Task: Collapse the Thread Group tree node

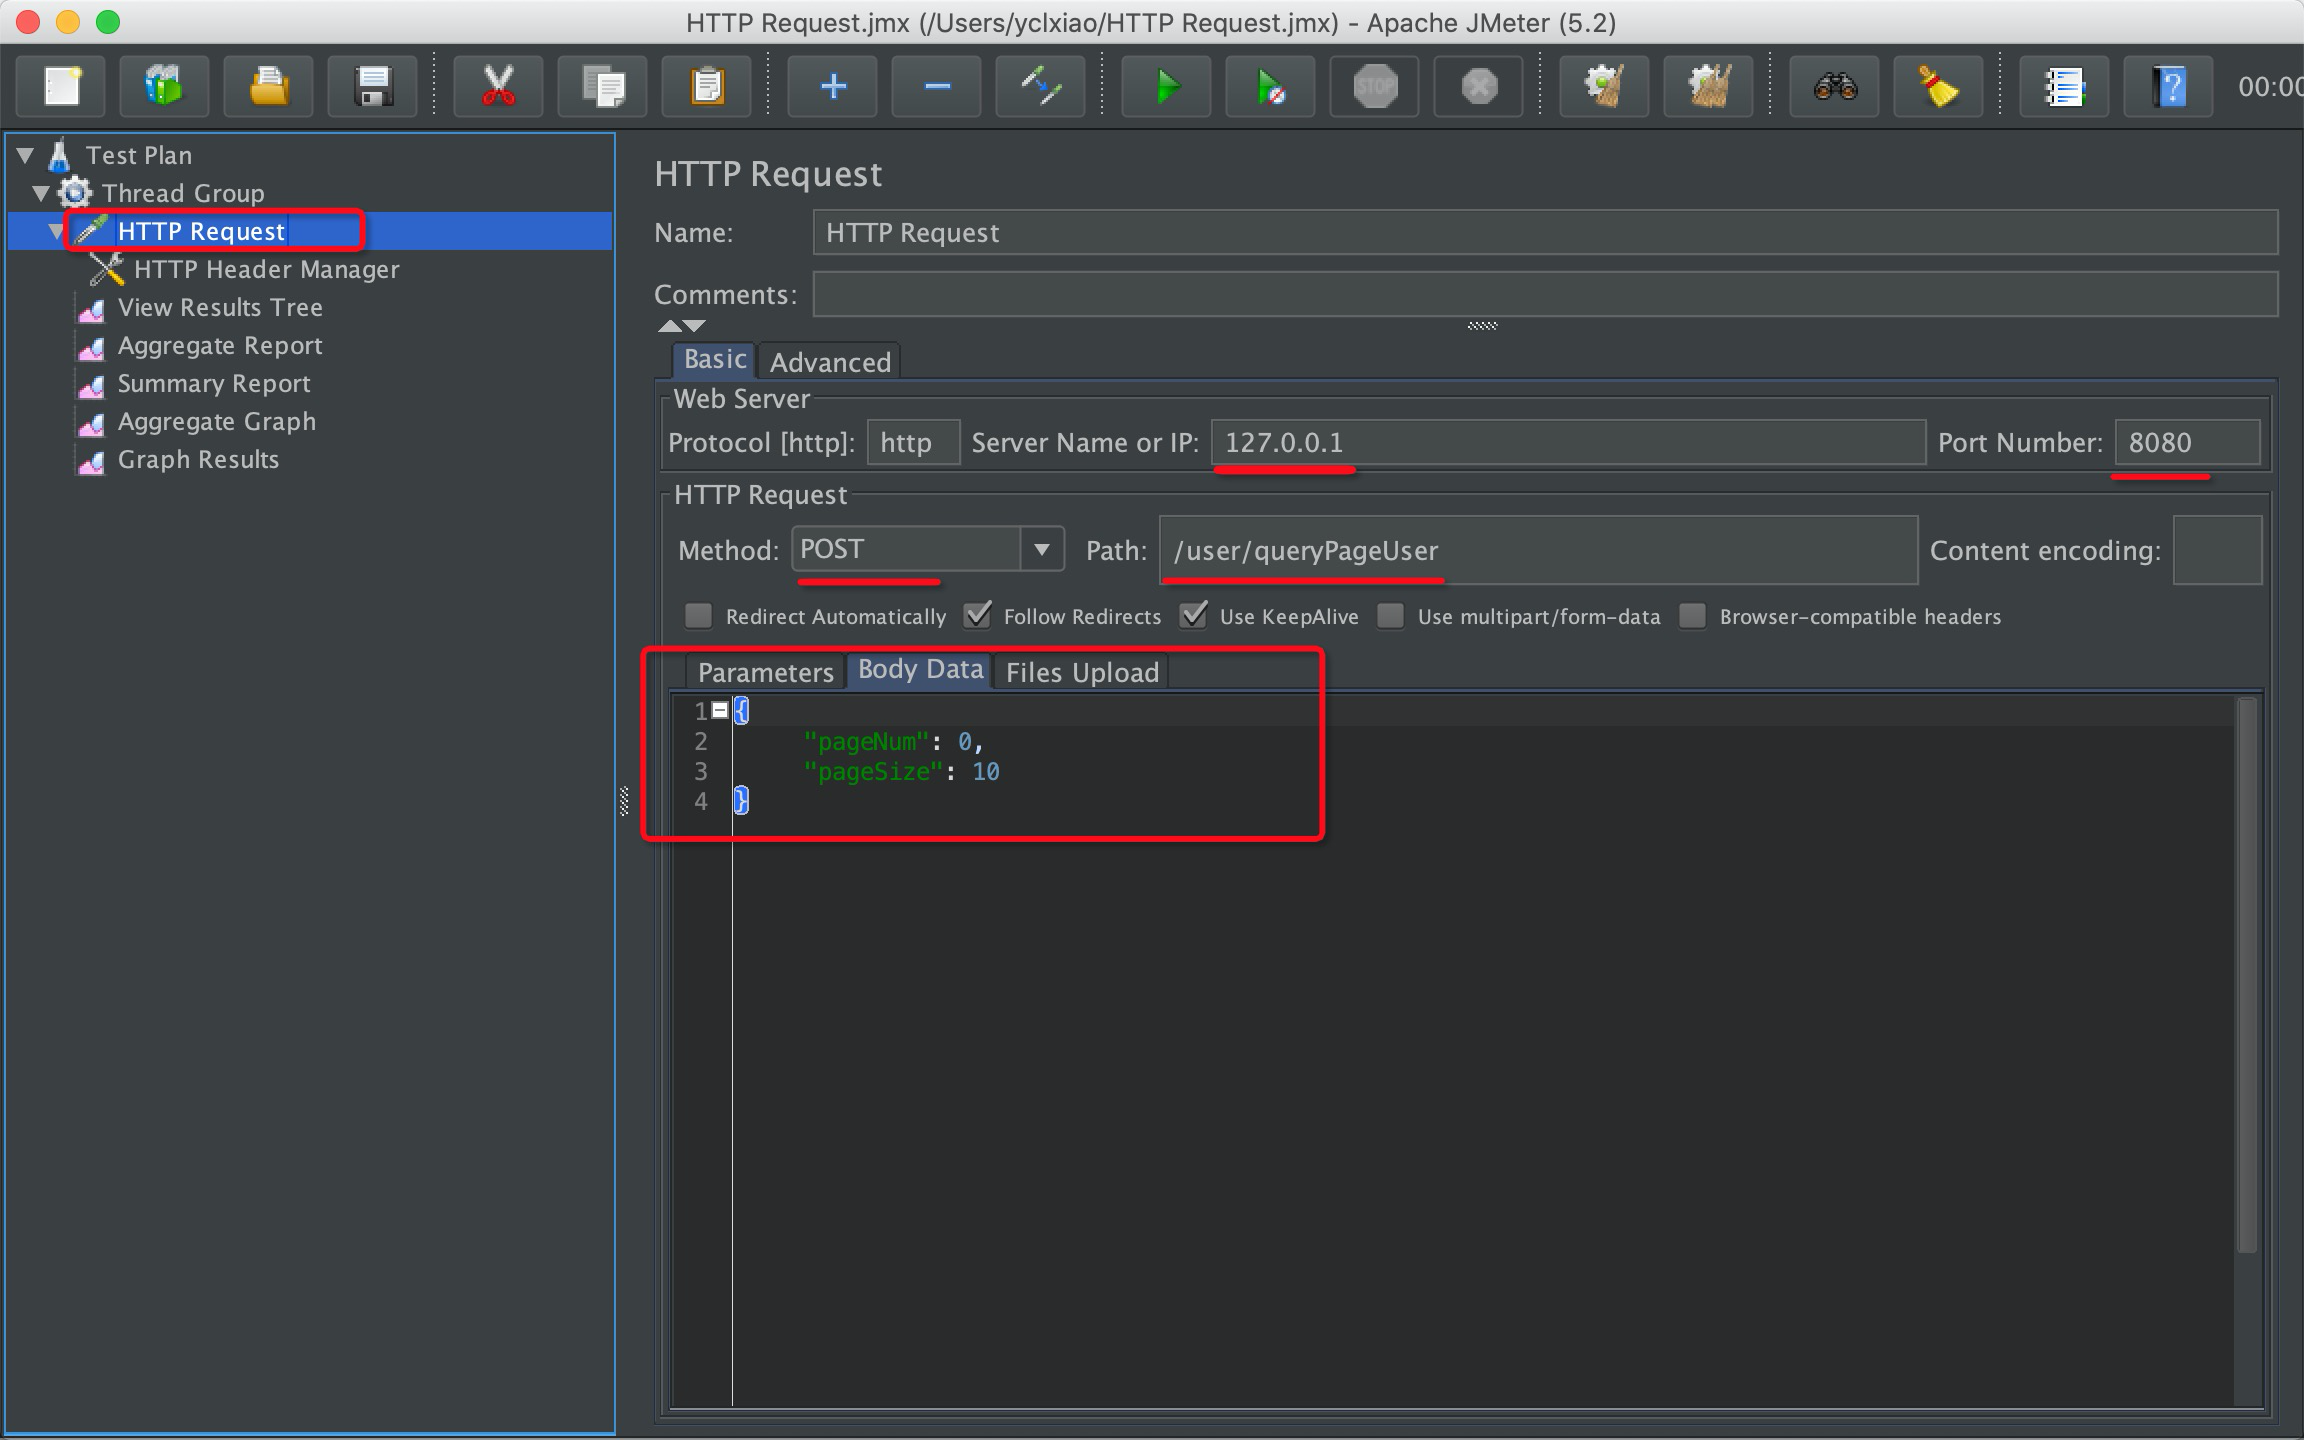Action: (x=41, y=193)
